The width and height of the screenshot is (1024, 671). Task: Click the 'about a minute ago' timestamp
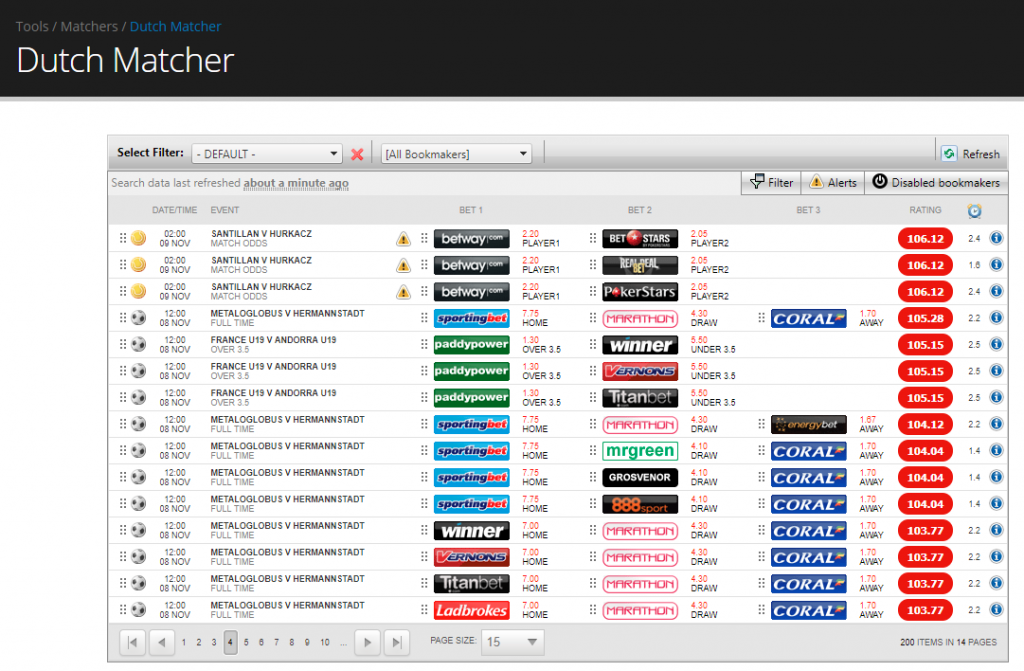point(296,184)
